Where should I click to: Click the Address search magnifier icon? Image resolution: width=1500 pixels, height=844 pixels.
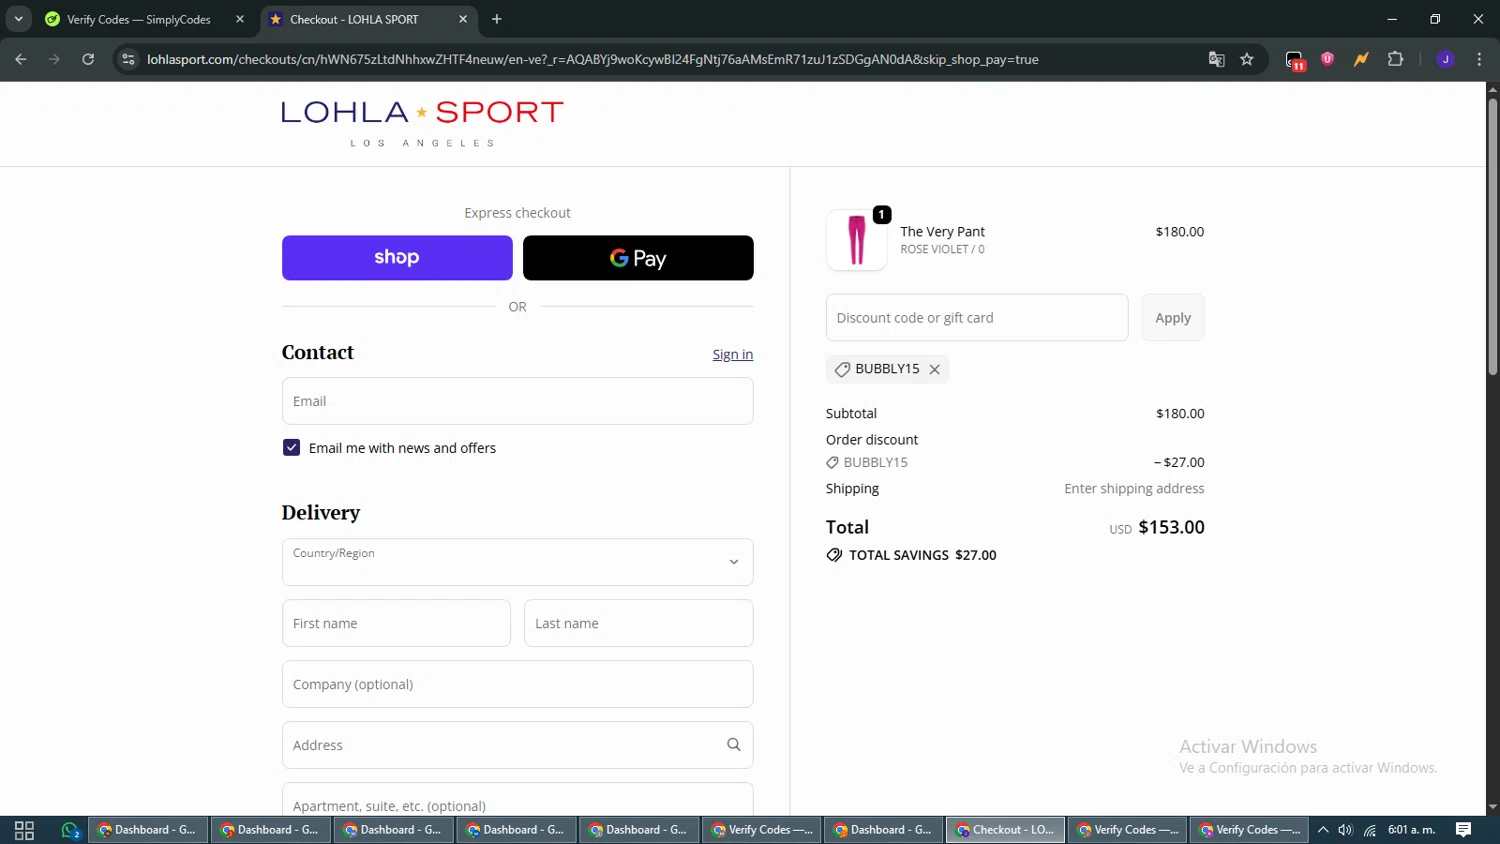pyautogui.click(x=734, y=745)
